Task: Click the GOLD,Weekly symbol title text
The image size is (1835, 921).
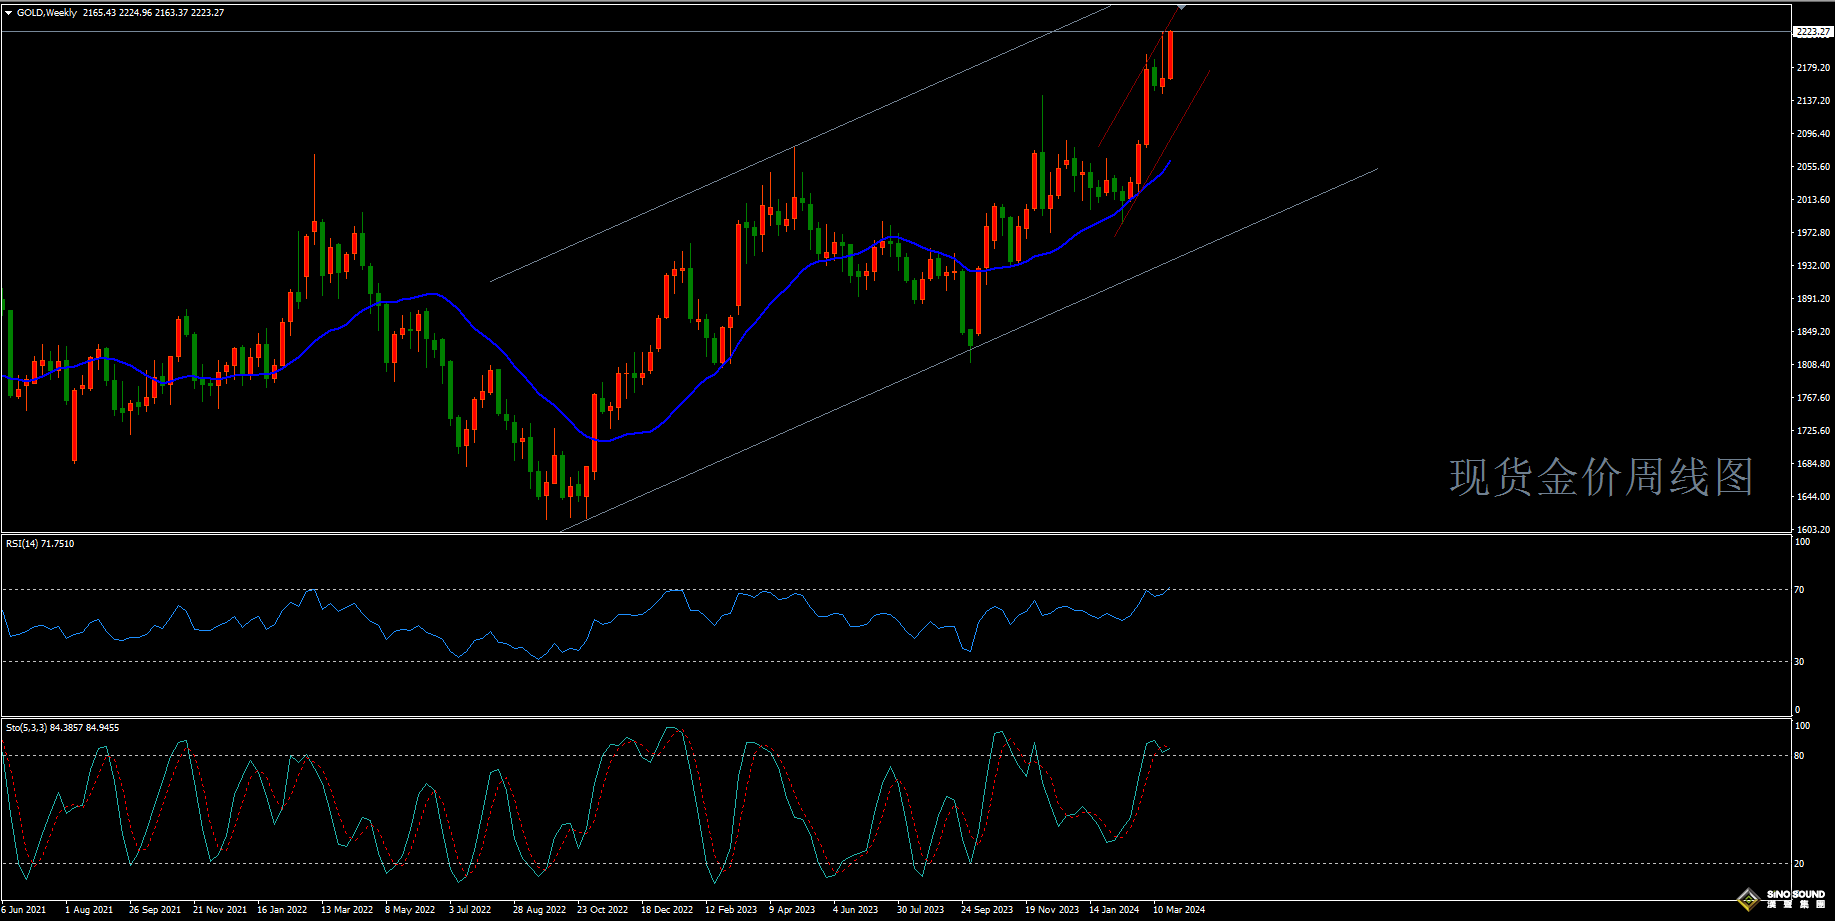Action: (x=47, y=13)
